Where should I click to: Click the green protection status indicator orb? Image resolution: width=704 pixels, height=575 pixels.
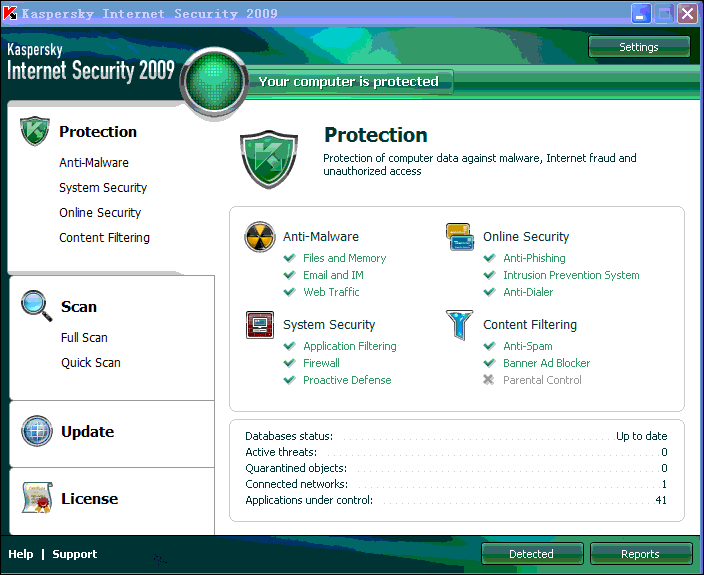(x=214, y=83)
